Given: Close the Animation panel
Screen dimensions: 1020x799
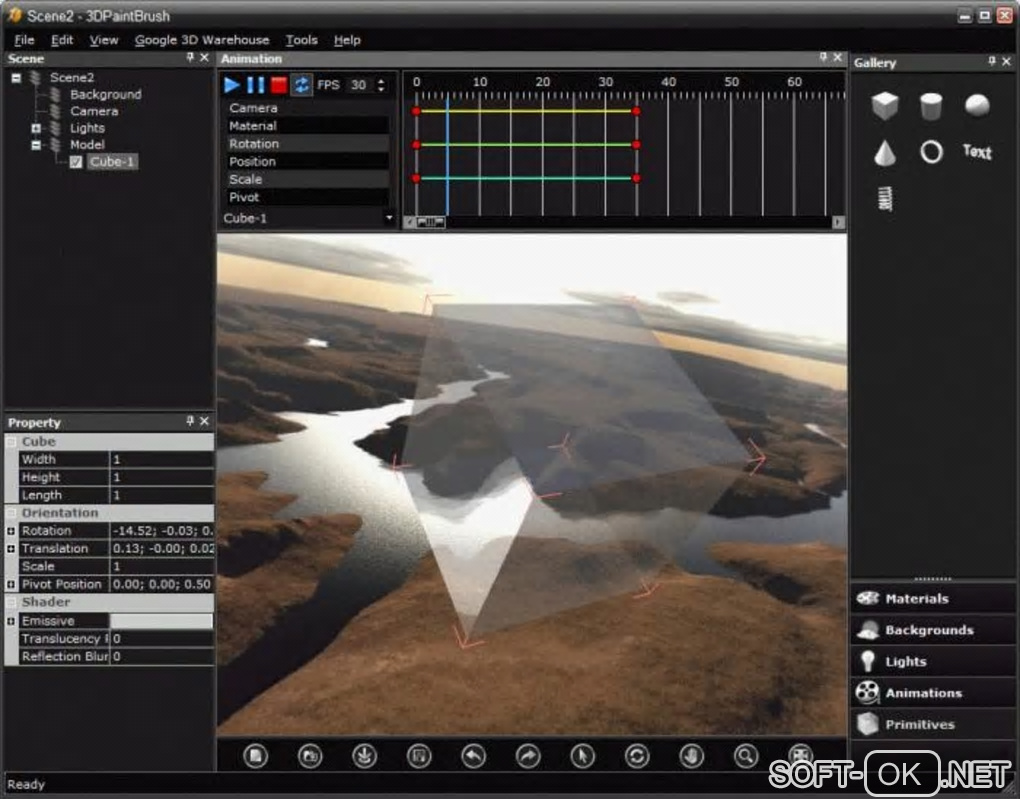Looking at the screenshot, I should point(838,57).
